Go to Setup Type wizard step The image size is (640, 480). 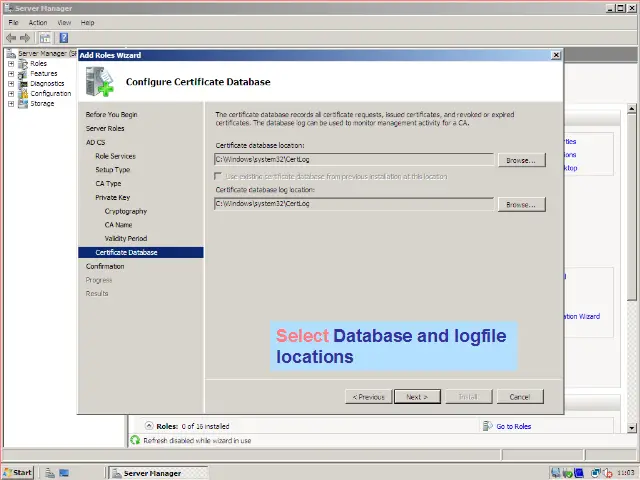(x=113, y=170)
